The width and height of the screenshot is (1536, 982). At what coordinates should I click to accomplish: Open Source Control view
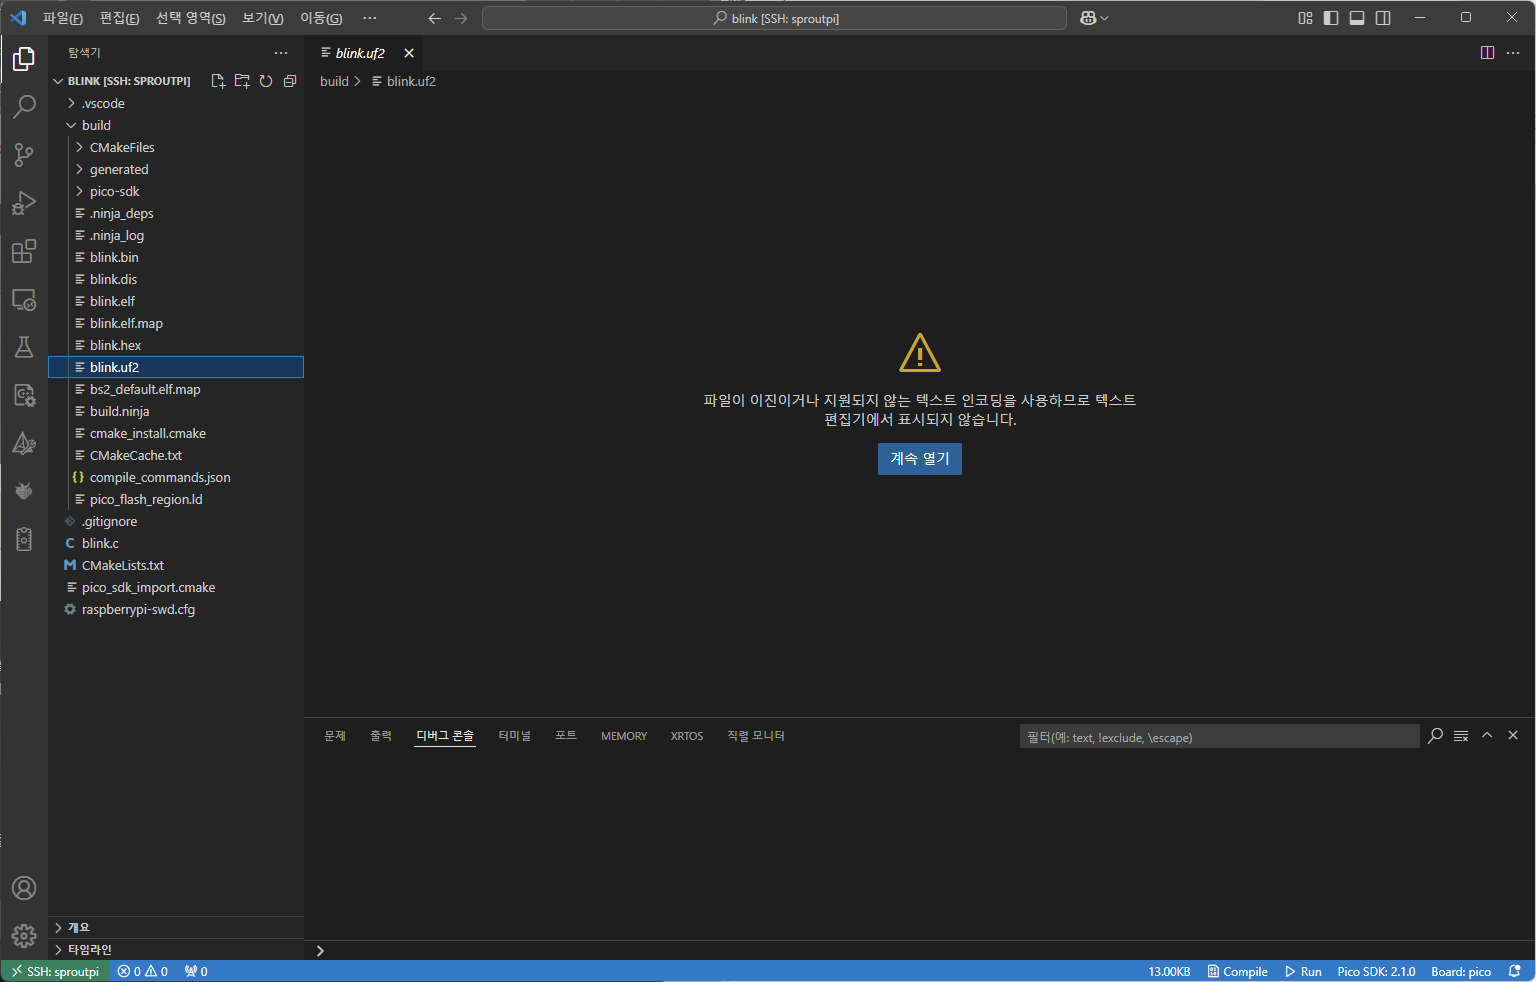(24, 155)
